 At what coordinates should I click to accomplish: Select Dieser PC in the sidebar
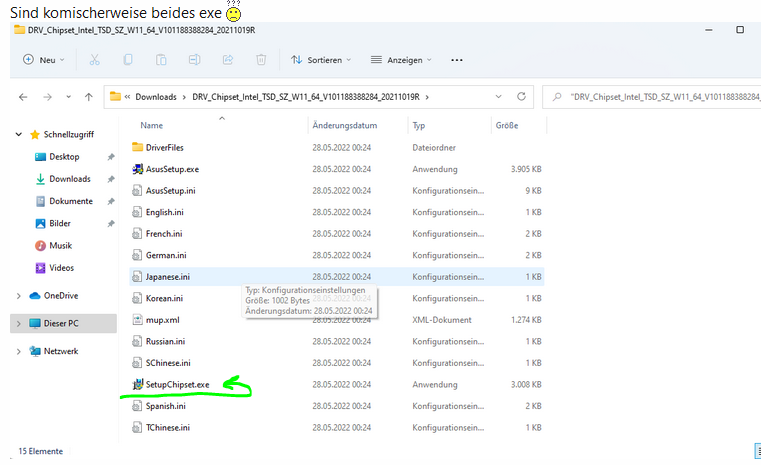point(61,323)
